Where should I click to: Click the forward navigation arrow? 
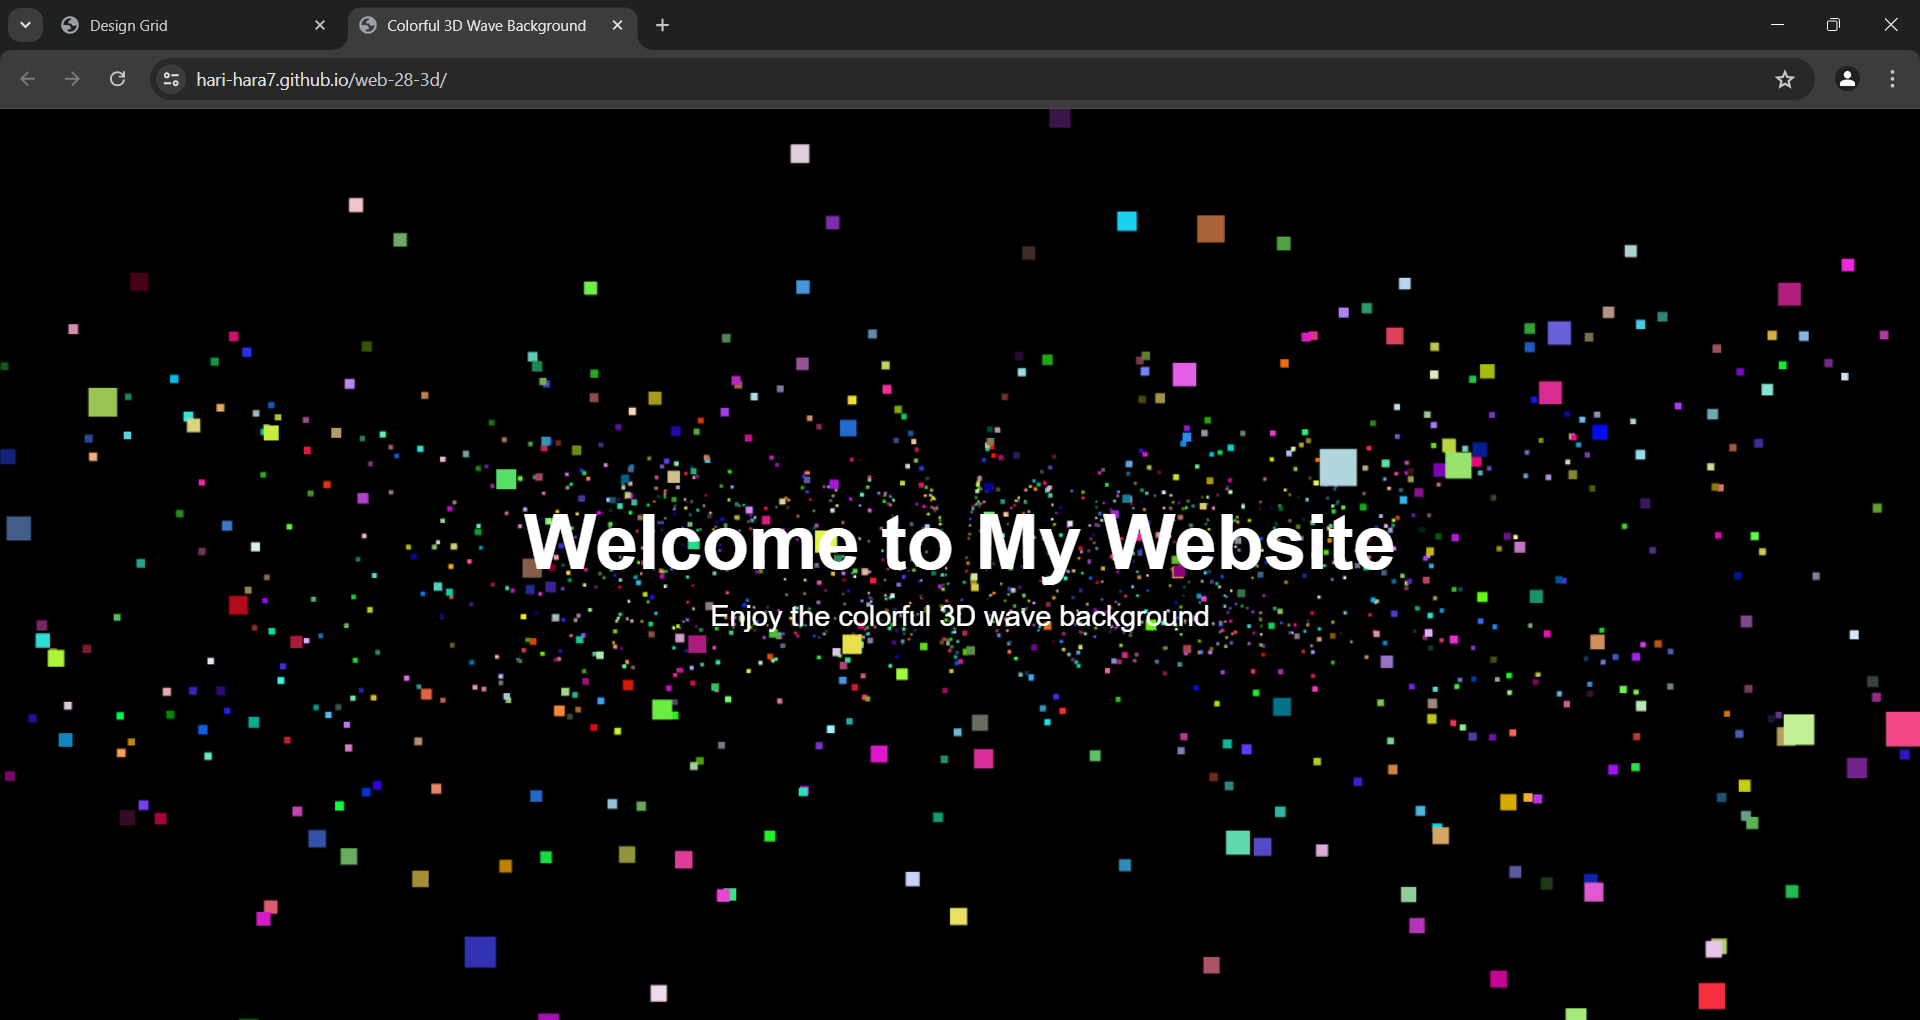pos(72,79)
